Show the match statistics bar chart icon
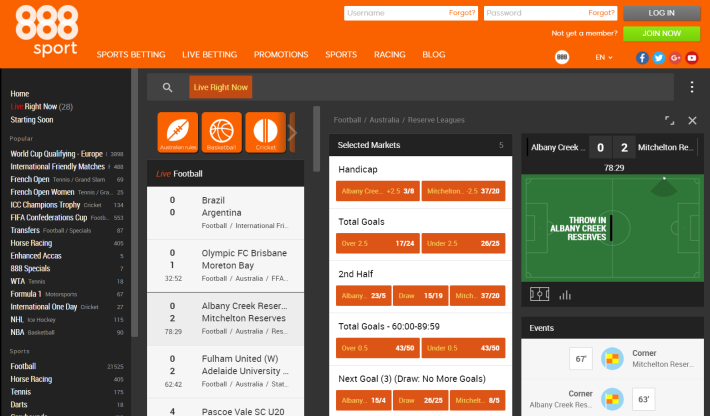The image size is (710, 416). tap(565, 295)
